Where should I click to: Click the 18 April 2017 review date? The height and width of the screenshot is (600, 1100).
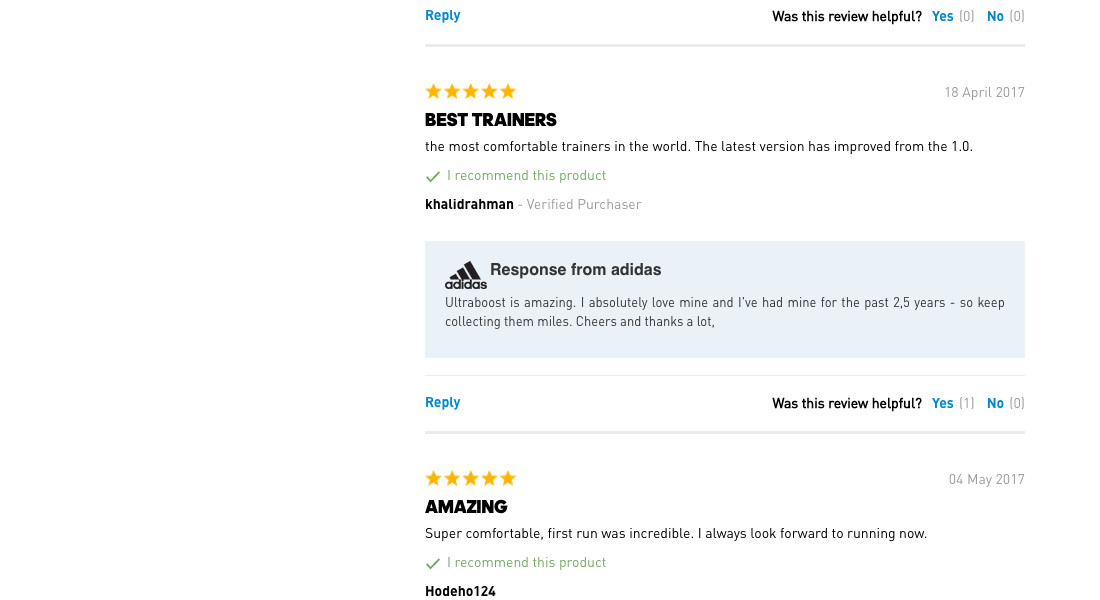coord(984,92)
